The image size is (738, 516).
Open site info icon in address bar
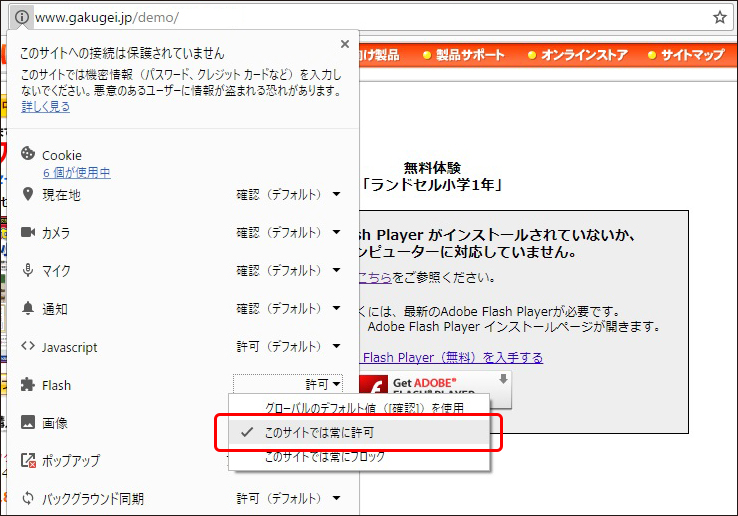click(x=21, y=17)
